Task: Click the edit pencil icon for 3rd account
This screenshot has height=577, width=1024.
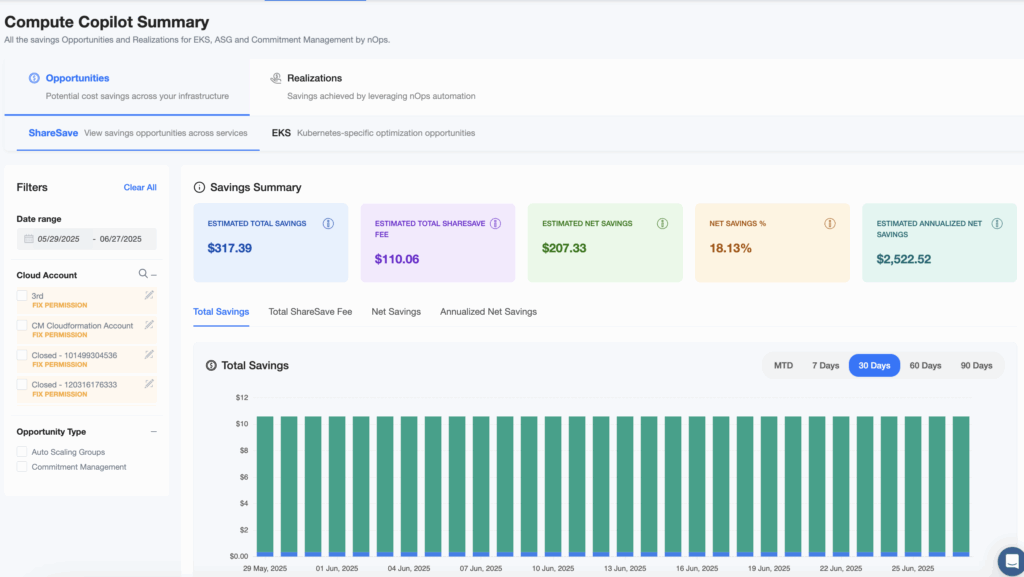Action: tap(149, 296)
